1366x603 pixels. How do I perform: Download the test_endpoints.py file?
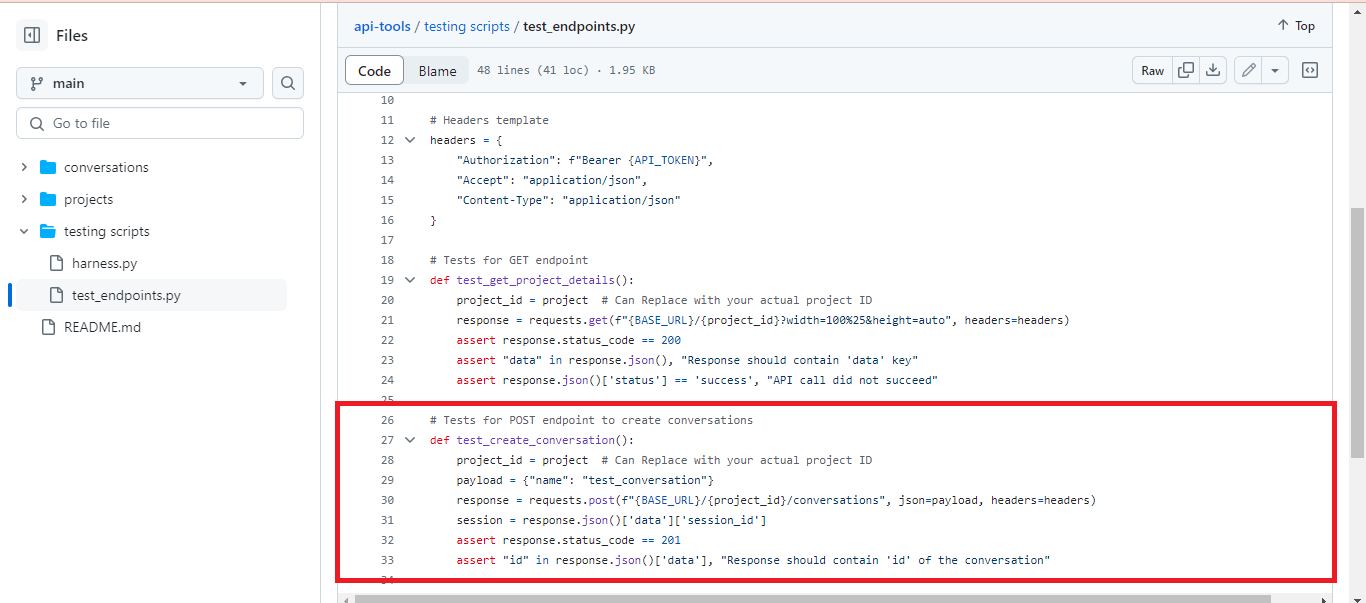click(x=1212, y=70)
